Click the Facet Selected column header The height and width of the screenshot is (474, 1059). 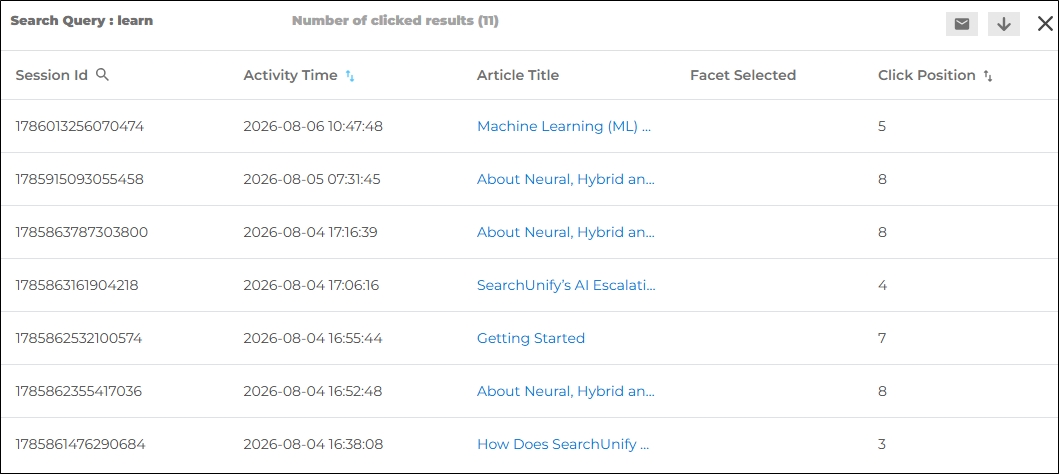click(x=743, y=76)
